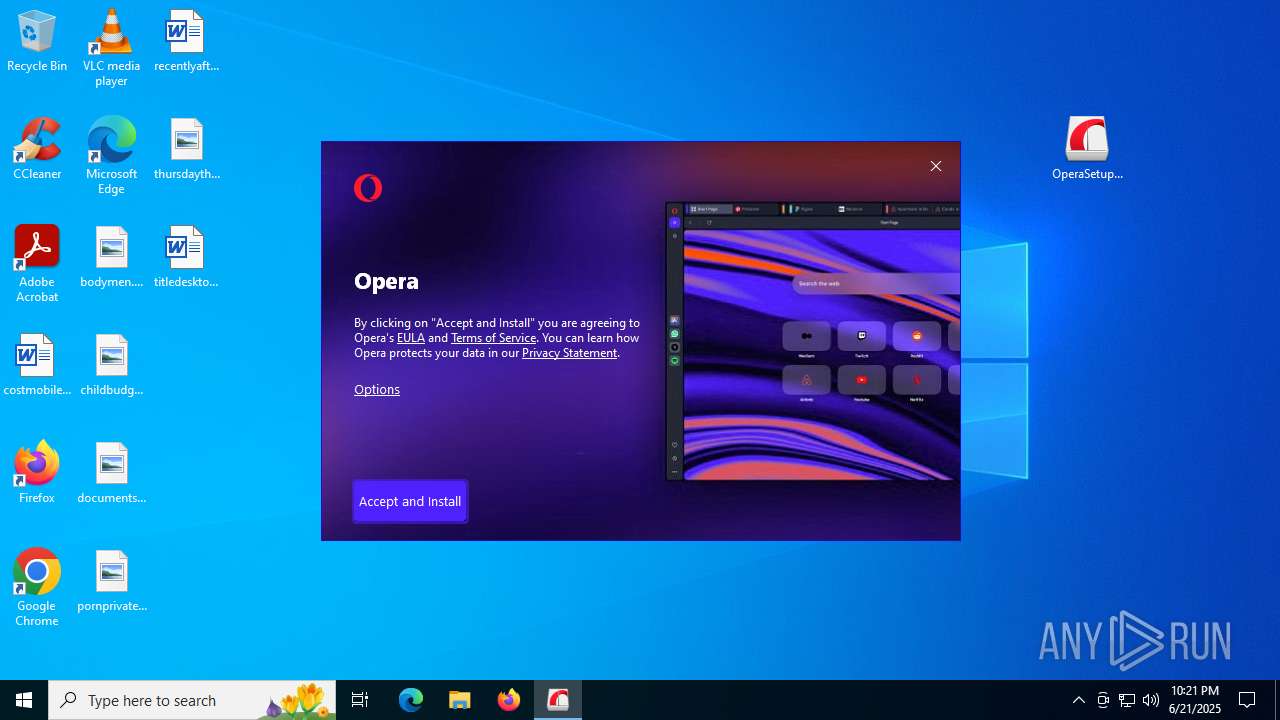This screenshot has width=1280, height=720.
Task: Click the red Opera logo in installer
Action: coord(368,187)
